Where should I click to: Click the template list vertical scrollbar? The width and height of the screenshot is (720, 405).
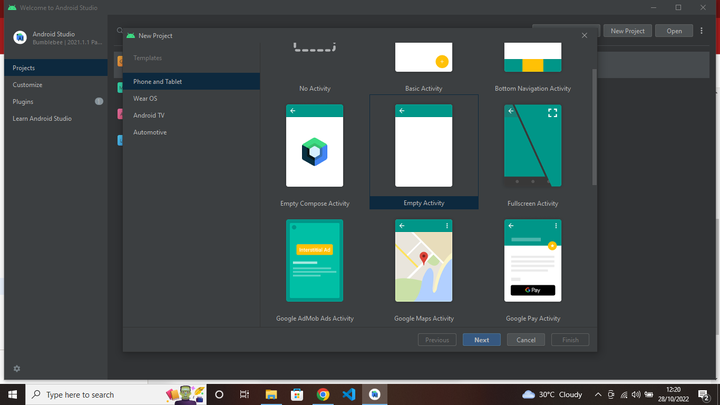595,125
